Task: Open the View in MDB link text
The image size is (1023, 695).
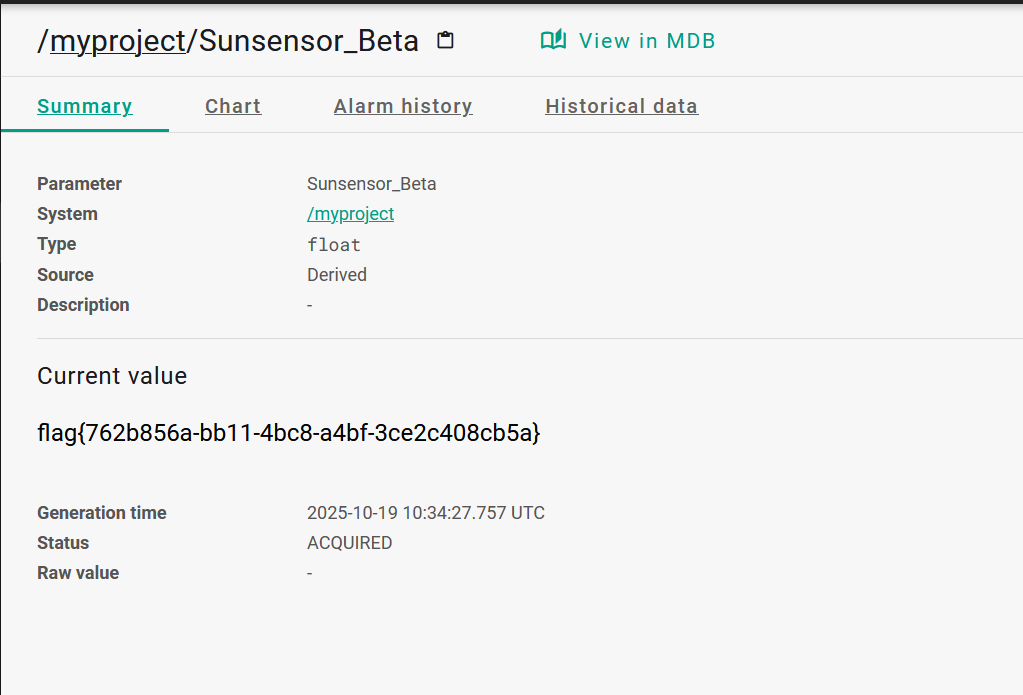Action: point(647,41)
